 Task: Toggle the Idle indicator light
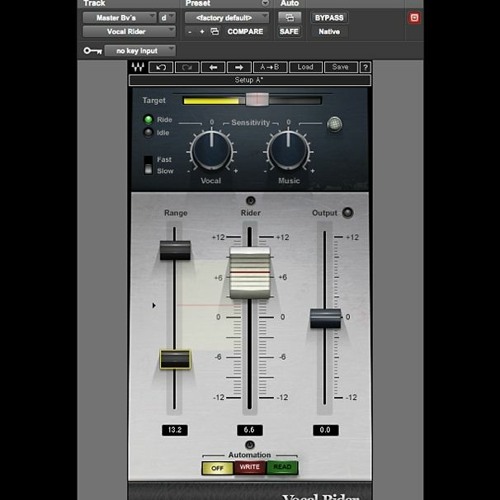[148, 133]
